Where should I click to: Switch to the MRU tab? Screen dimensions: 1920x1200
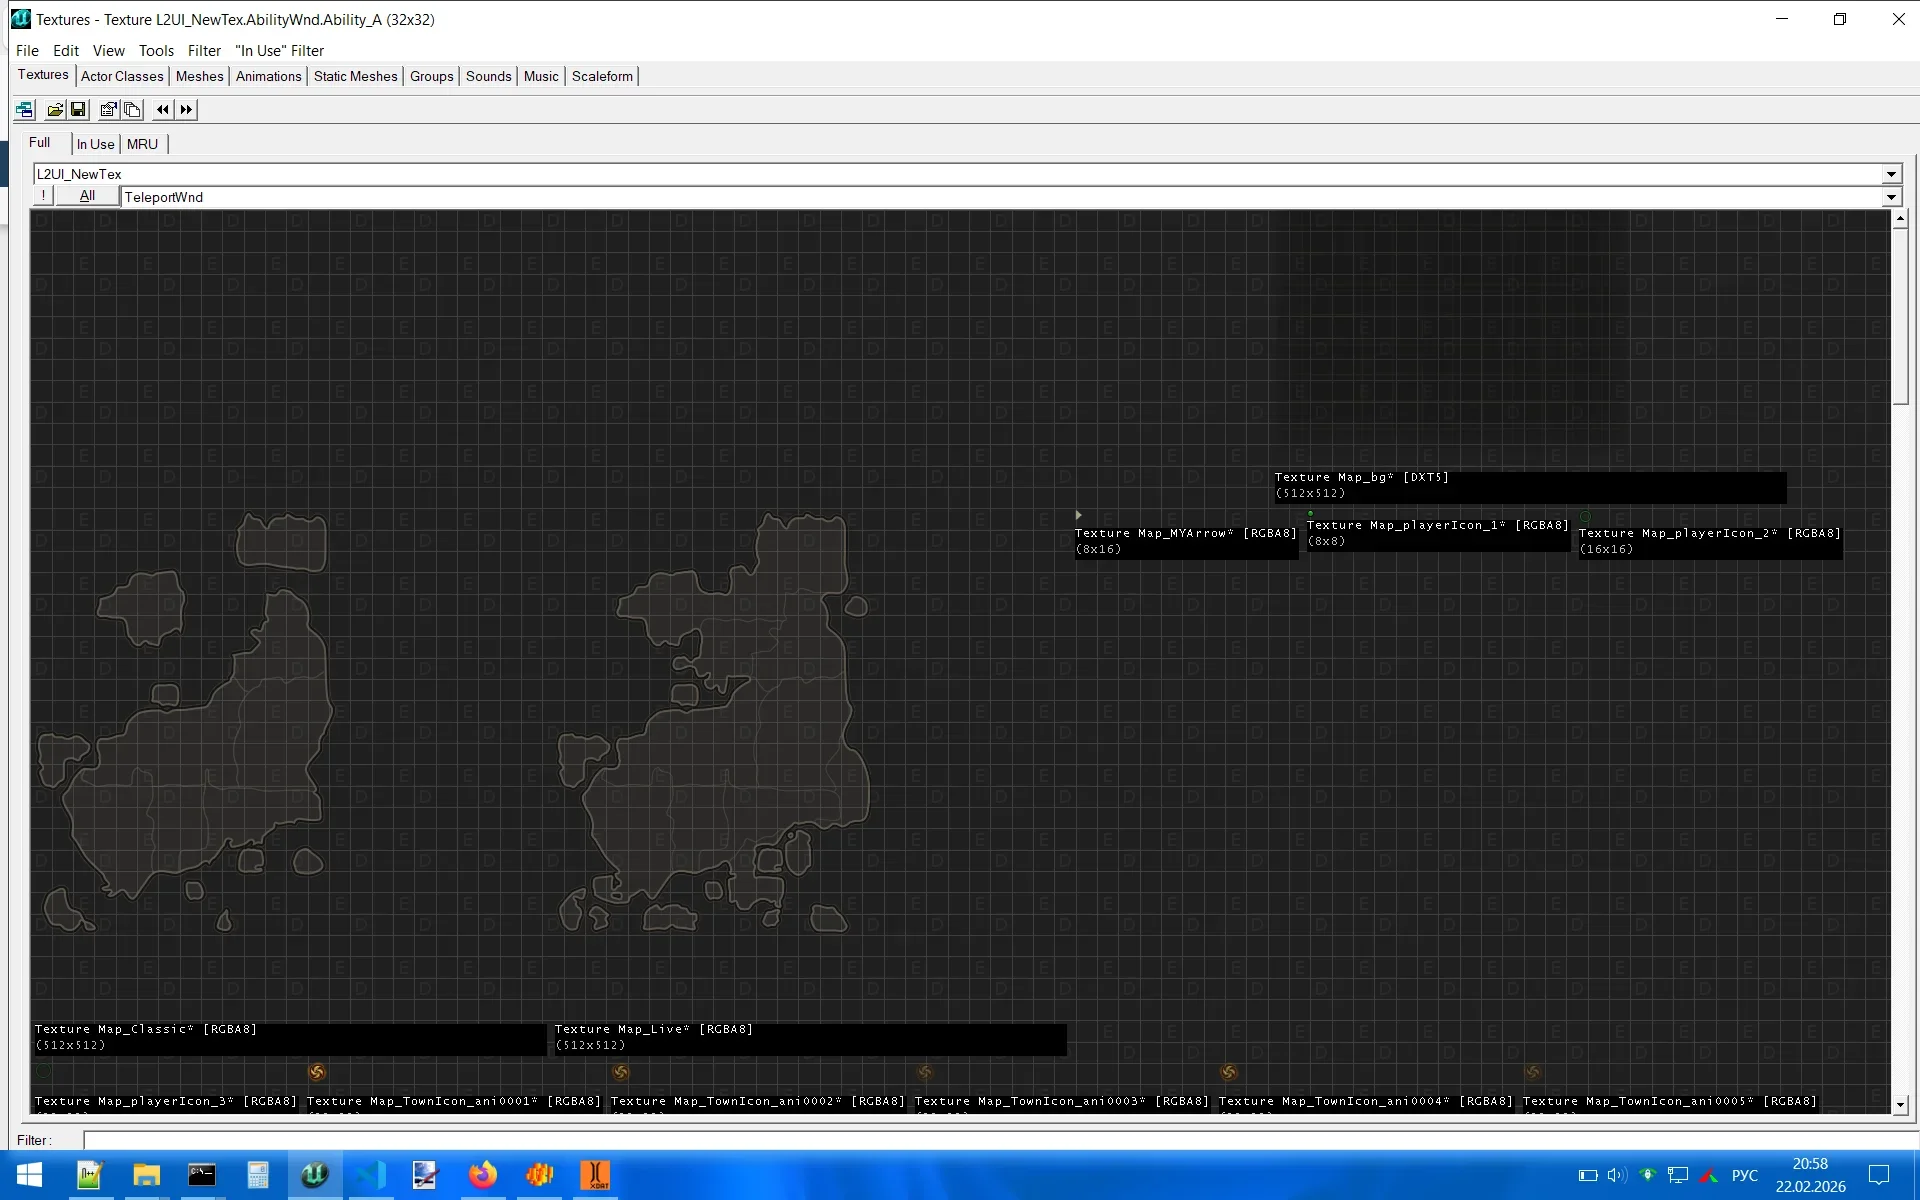point(142,144)
